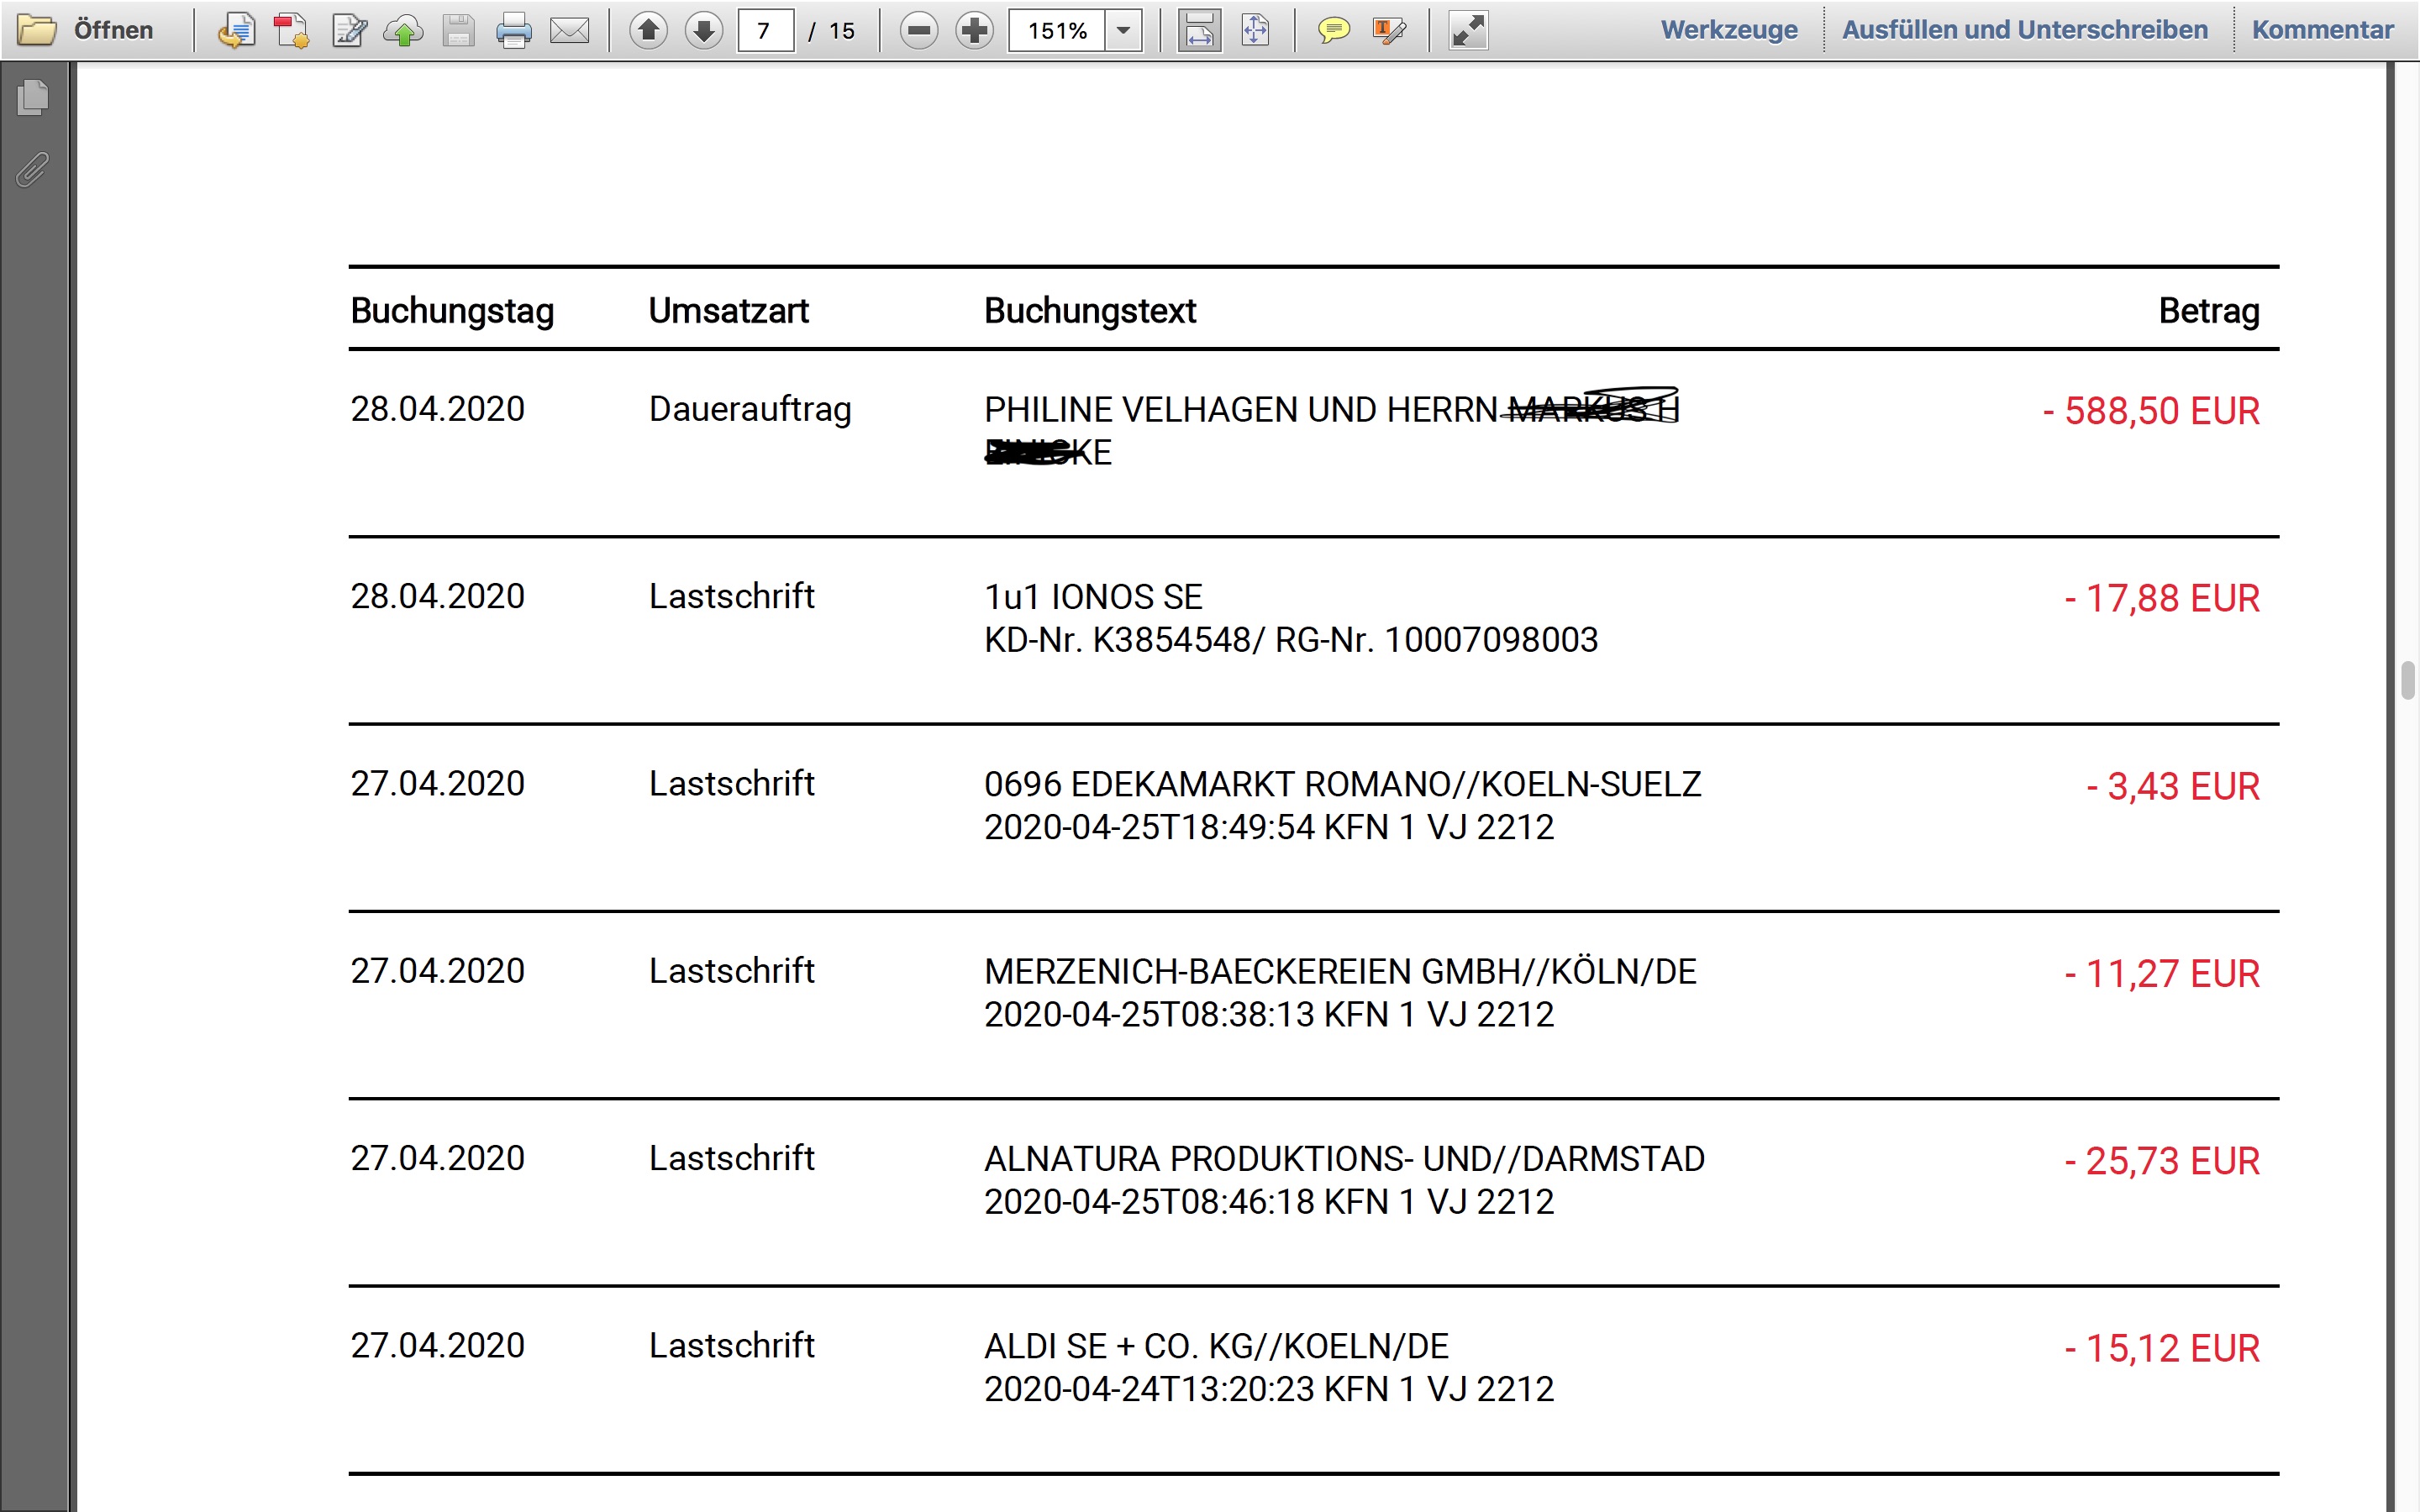Click the cloud upload icon
Screen dimensions: 2420x1512
(x=403, y=31)
